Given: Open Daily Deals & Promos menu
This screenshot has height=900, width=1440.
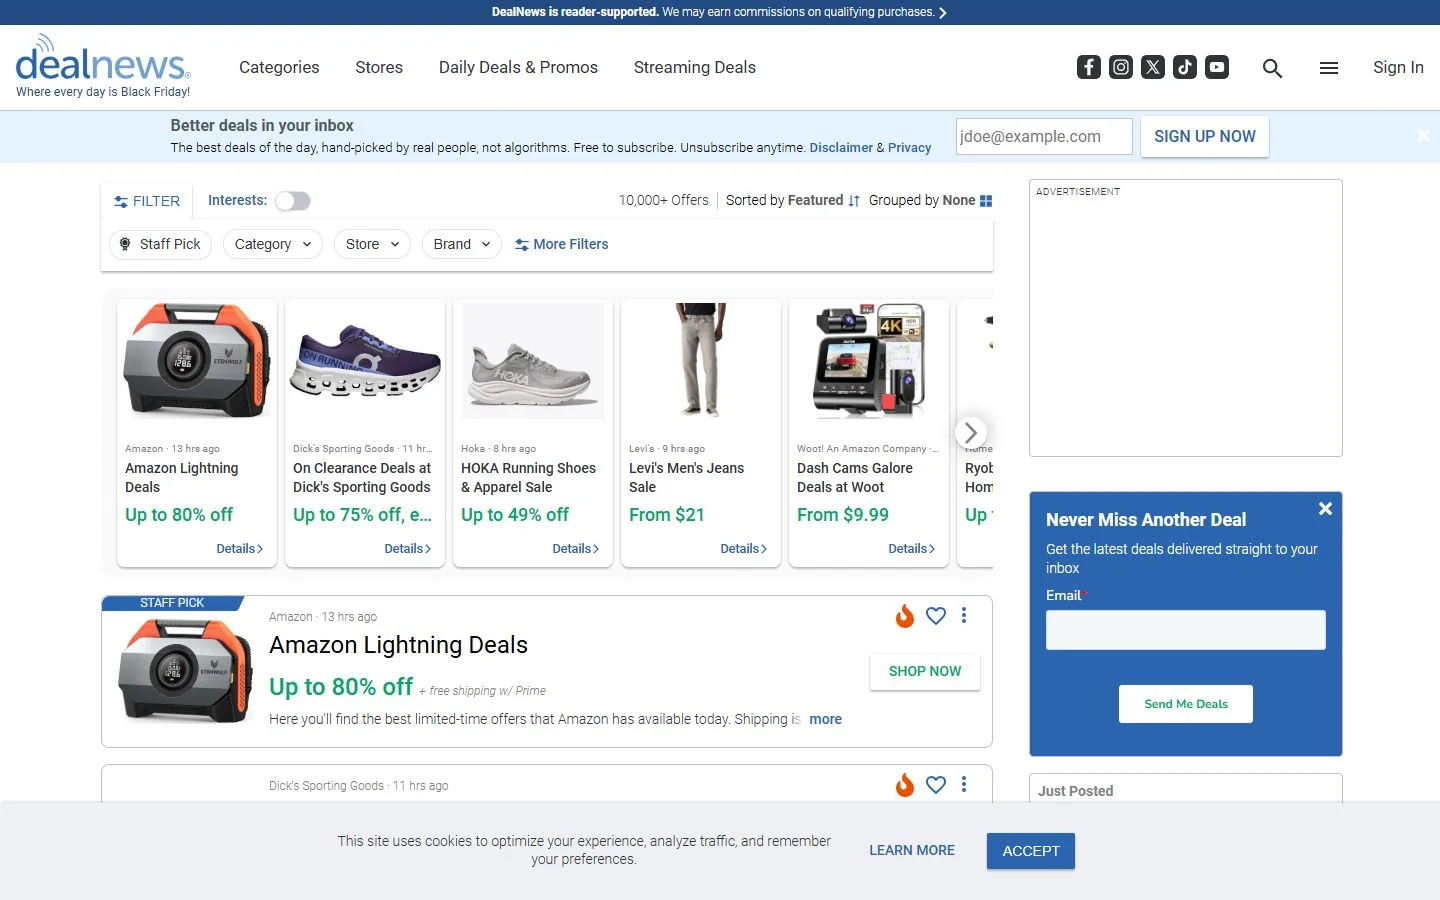Looking at the screenshot, I should 518,67.
